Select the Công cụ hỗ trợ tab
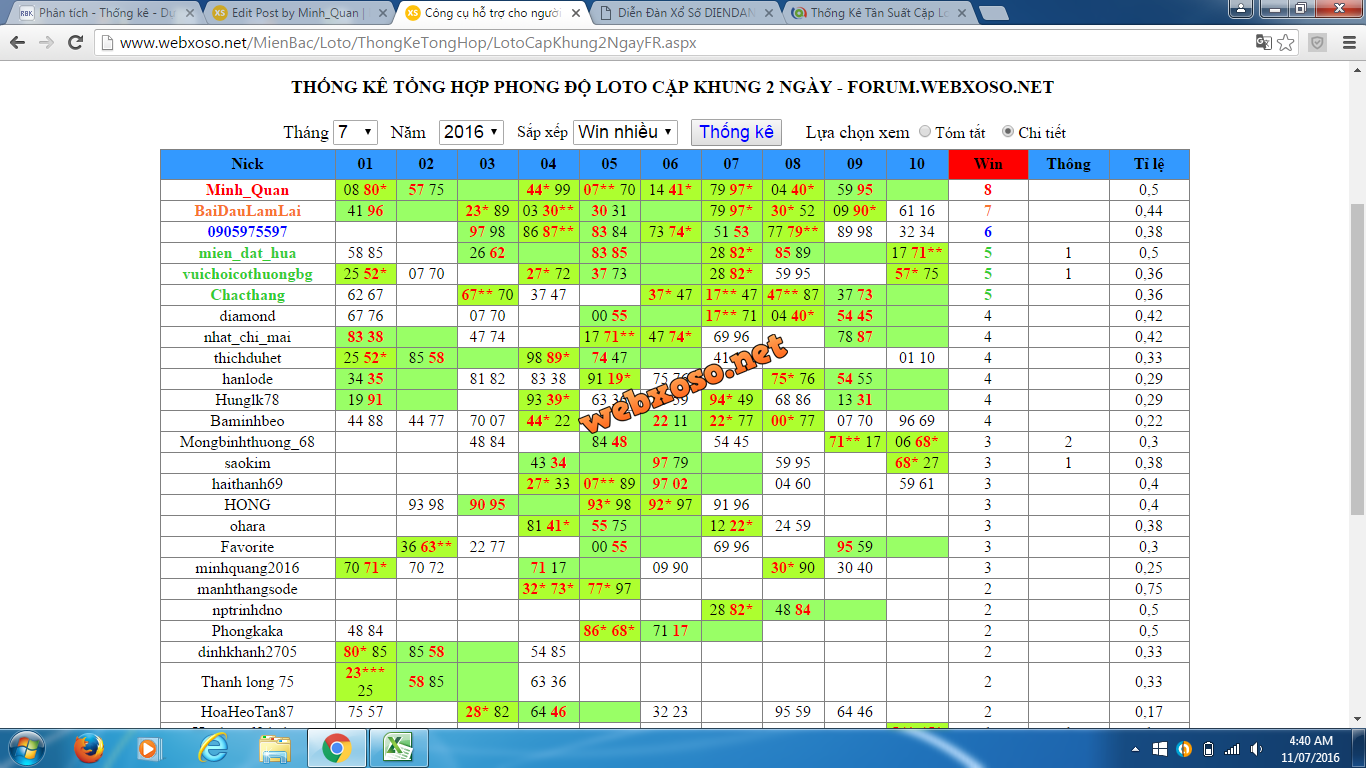 (x=490, y=13)
